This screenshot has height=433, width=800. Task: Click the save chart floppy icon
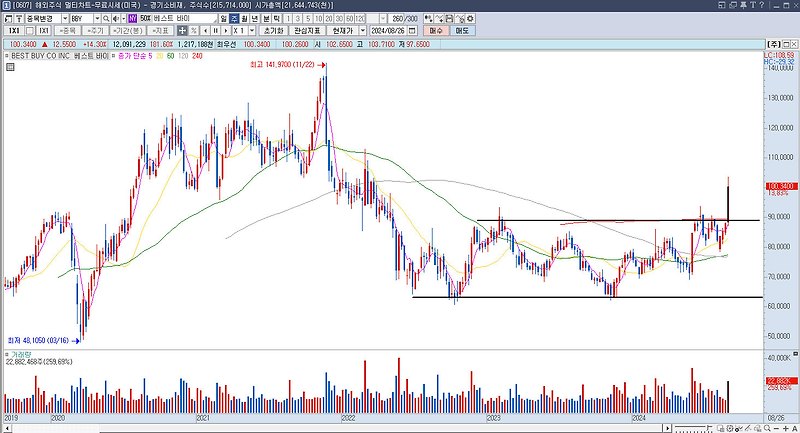[449, 18]
